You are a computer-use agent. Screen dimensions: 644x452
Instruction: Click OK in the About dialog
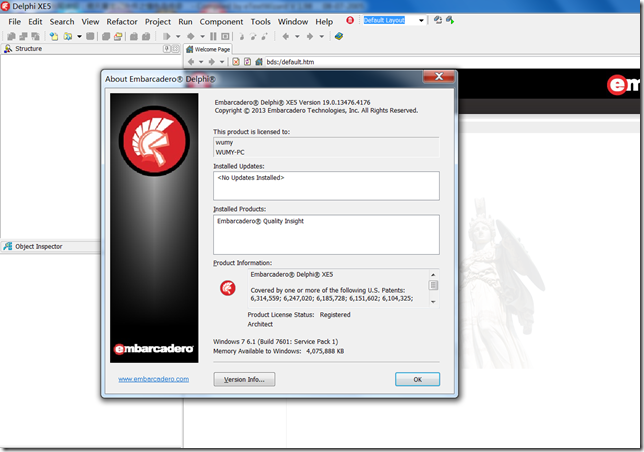(x=418, y=379)
